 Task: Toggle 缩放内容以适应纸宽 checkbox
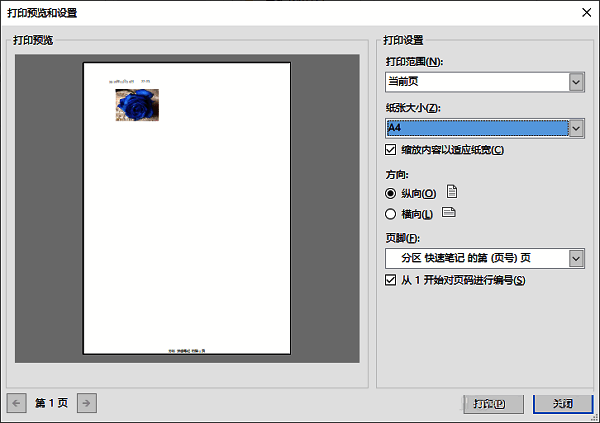pos(391,150)
